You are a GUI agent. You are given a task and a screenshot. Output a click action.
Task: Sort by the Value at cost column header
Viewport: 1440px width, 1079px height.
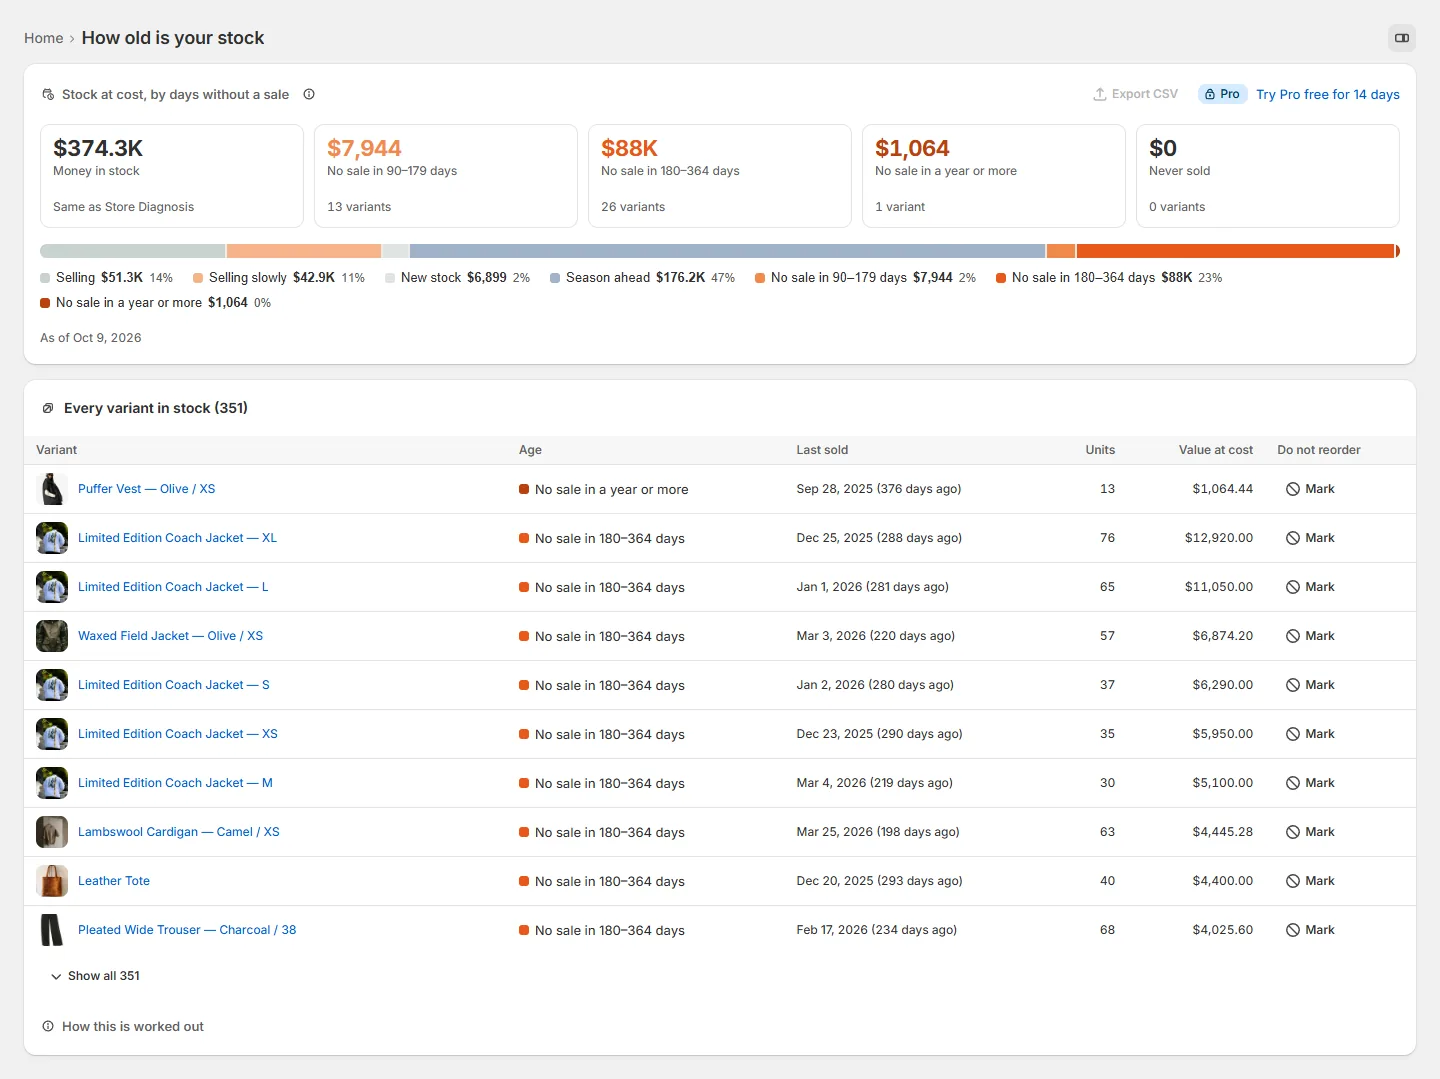click(1215, 450)
